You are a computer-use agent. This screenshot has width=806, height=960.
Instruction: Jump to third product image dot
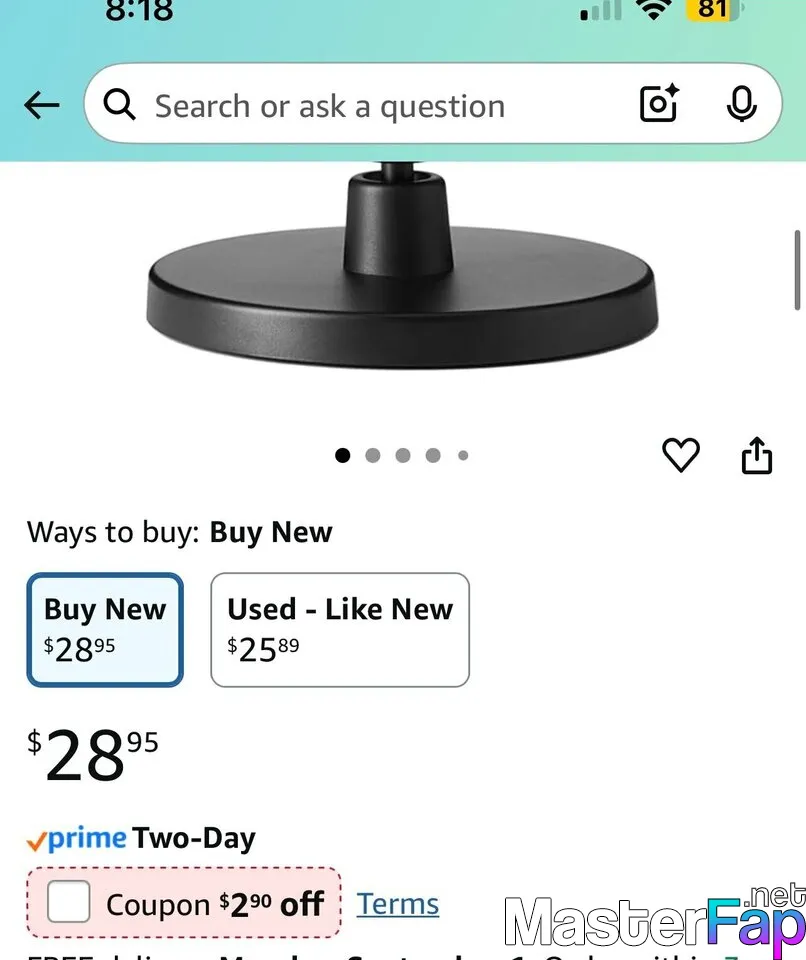pos(403,456)
